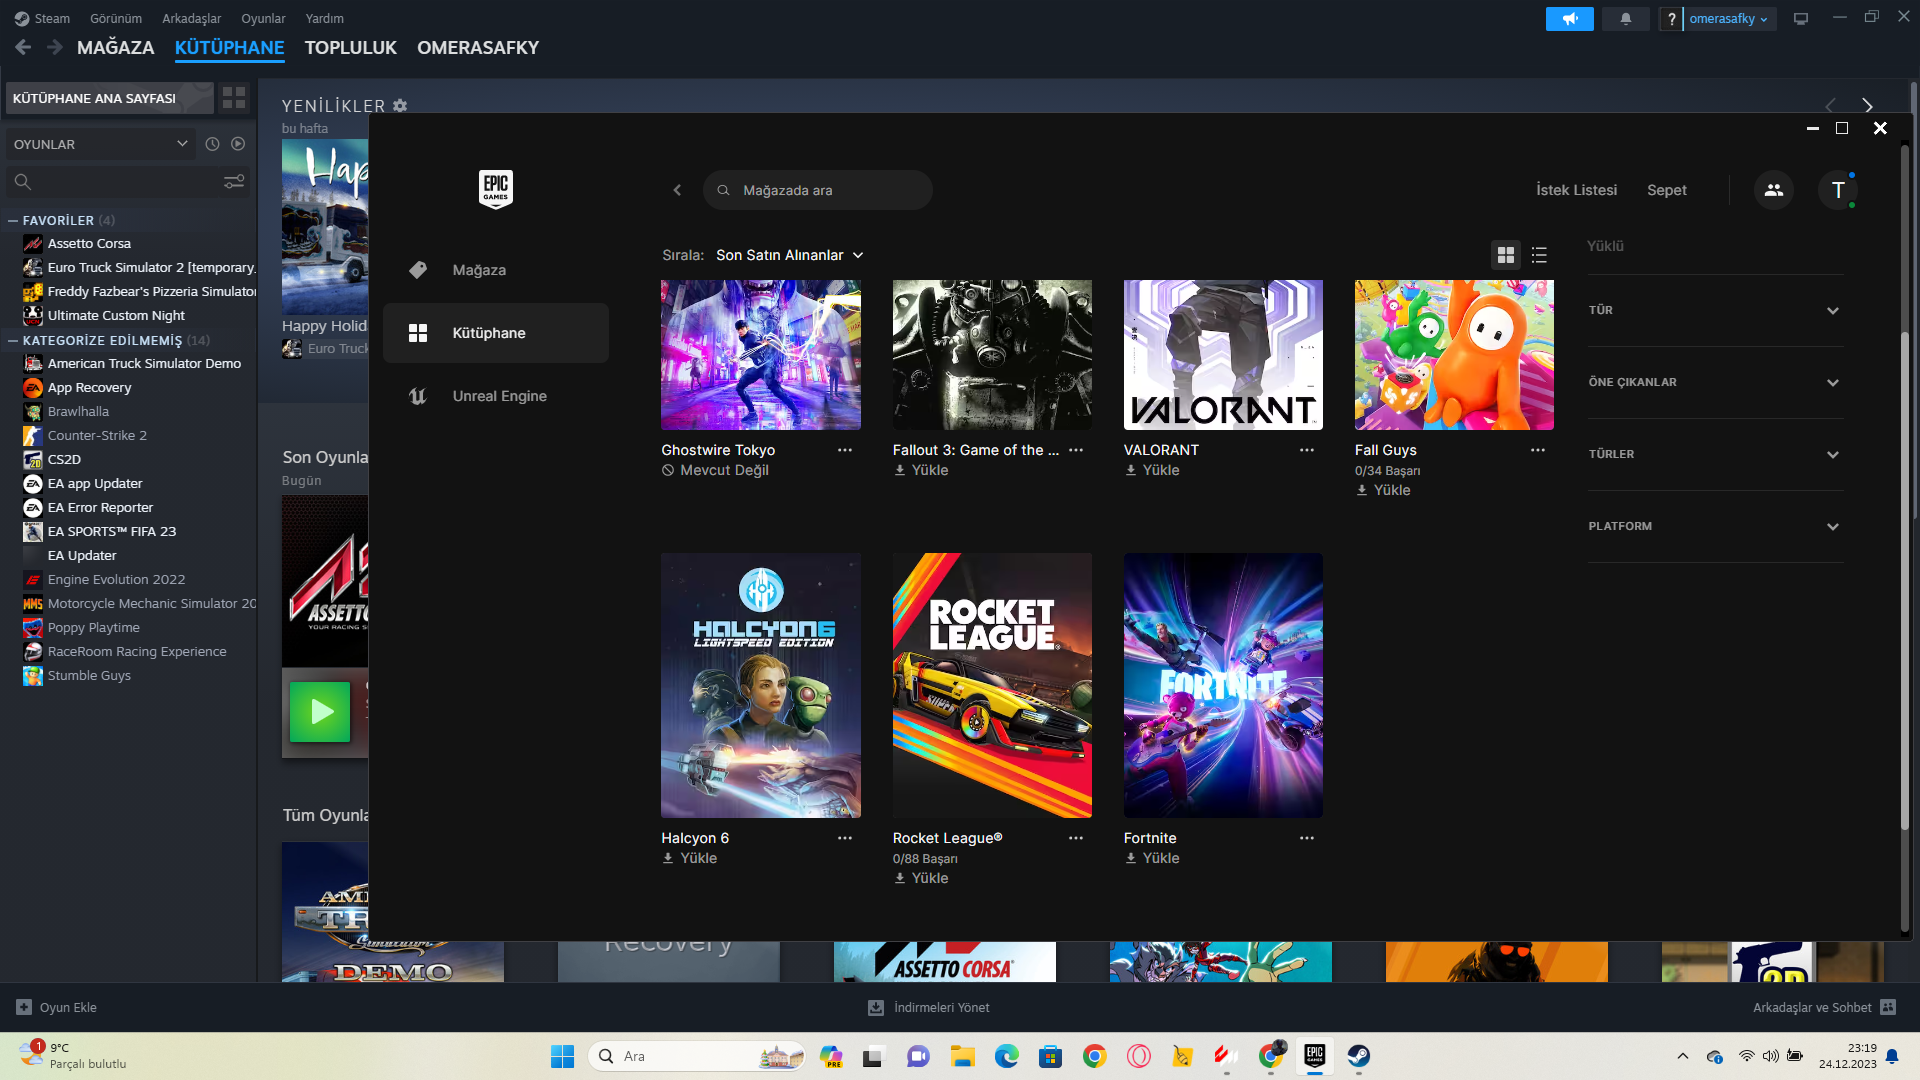This screenshot has height=1080, width=1920.
Task: Open the Son Satın Alınanlar sort dropdown
Action: coord(789,255)
